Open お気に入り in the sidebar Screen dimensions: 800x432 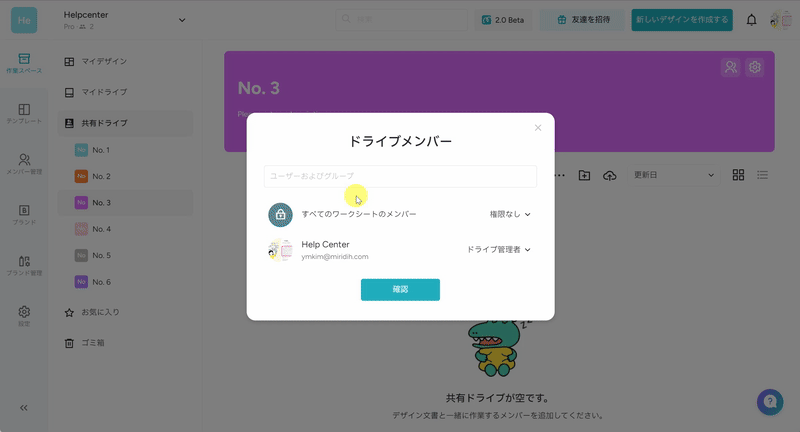[x=100, y=312]
